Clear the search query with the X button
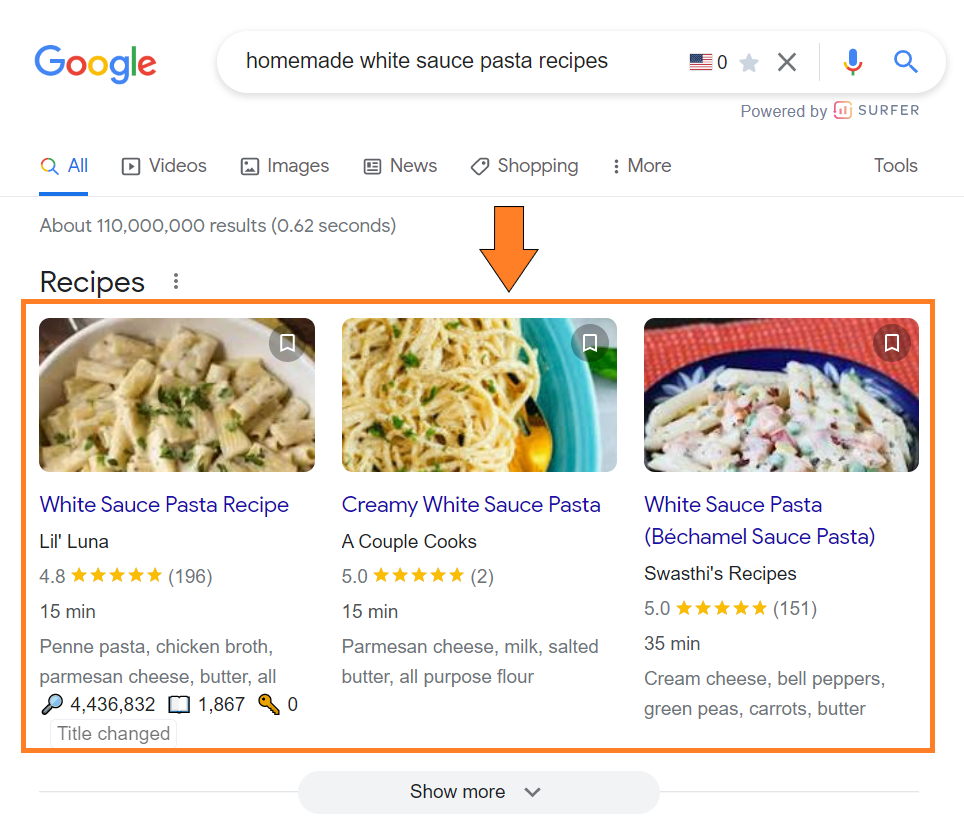Image resolution: width=964 pixels, height=831 pixels. (x=786, y=61)
